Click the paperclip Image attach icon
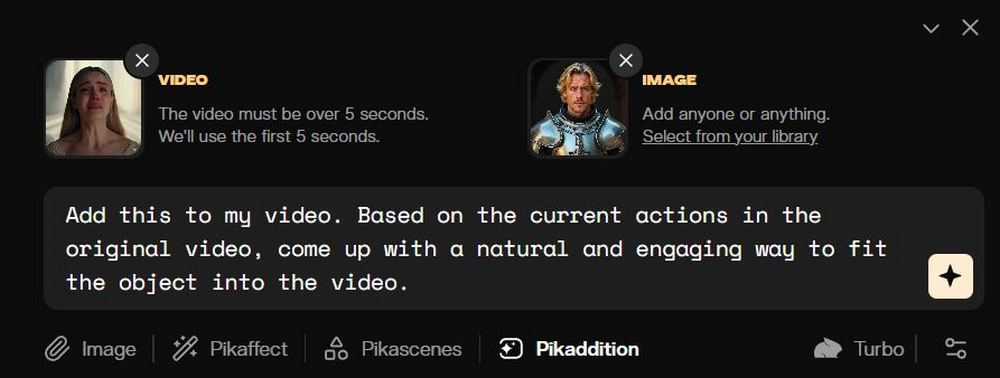The image size is (1000, 378). 57,349
